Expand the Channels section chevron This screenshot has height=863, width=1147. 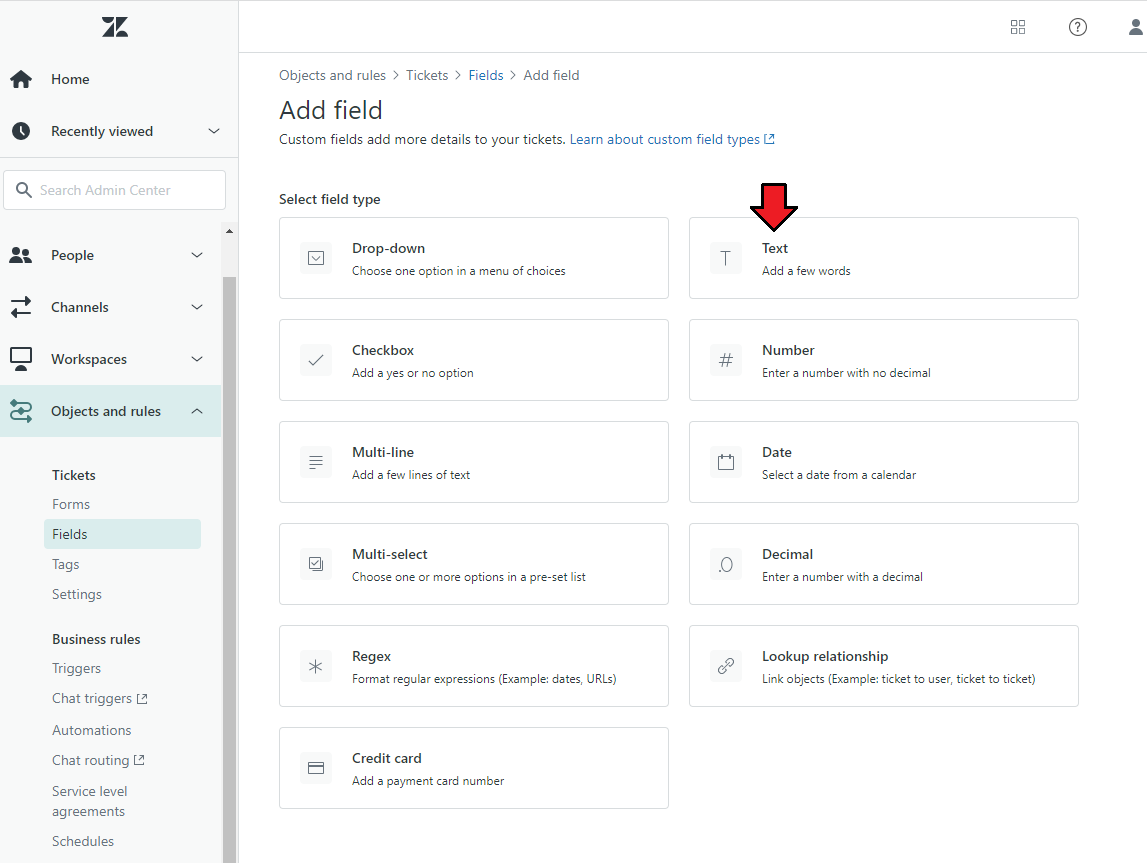[197, 307]
